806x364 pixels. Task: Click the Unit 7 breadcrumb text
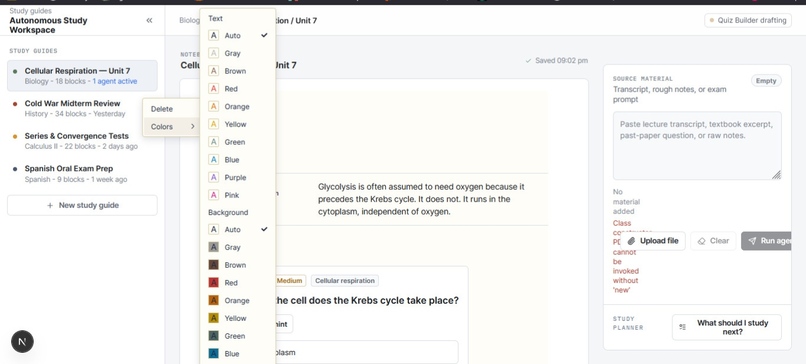[306, 21]
